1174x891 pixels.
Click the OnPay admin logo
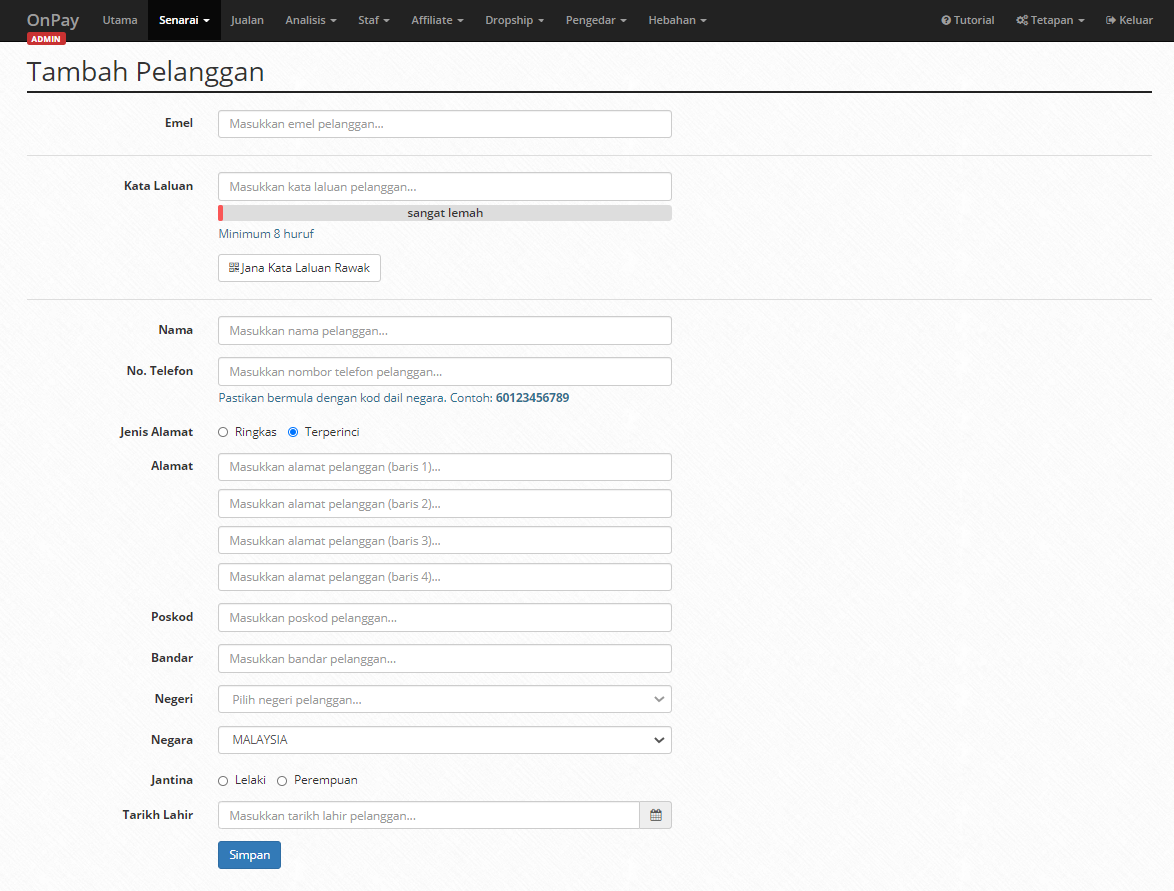tap(52, 26)
